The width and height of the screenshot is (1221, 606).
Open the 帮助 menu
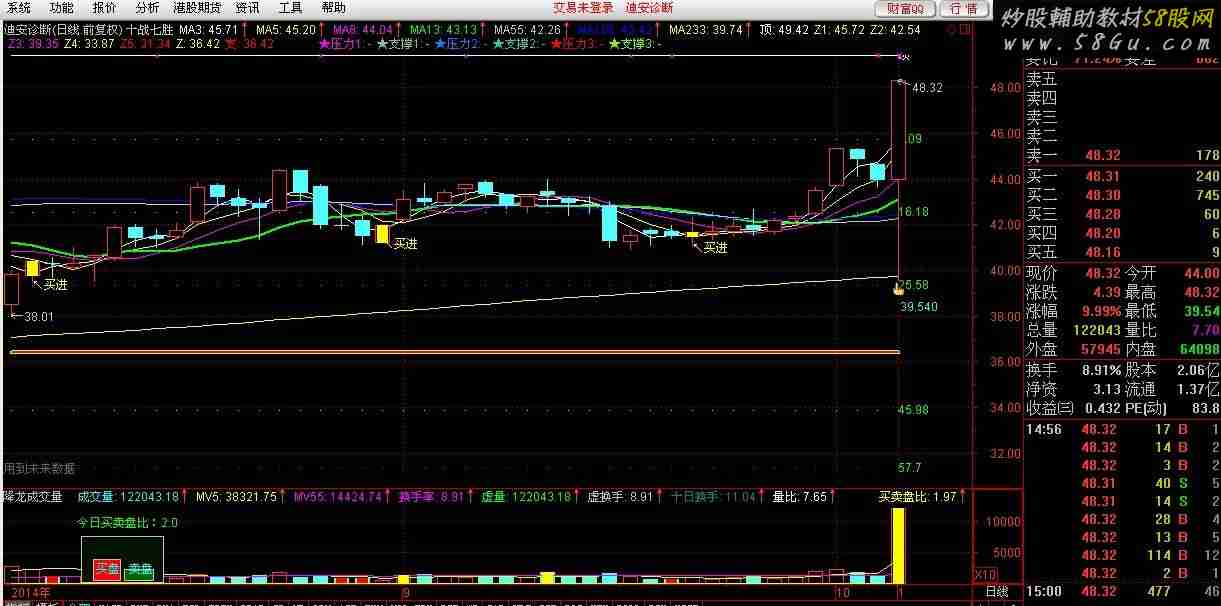click(333, 8)
